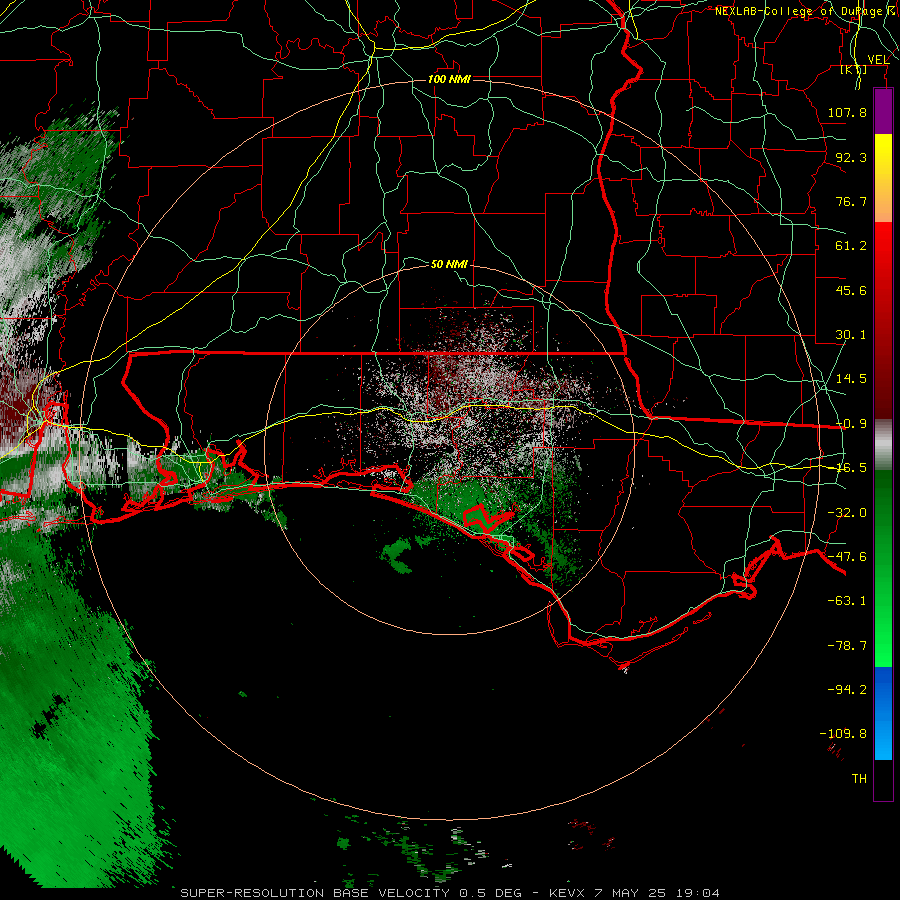
Task: Click the -78.7 velocity scale value
Action: [x=847, y=646]
